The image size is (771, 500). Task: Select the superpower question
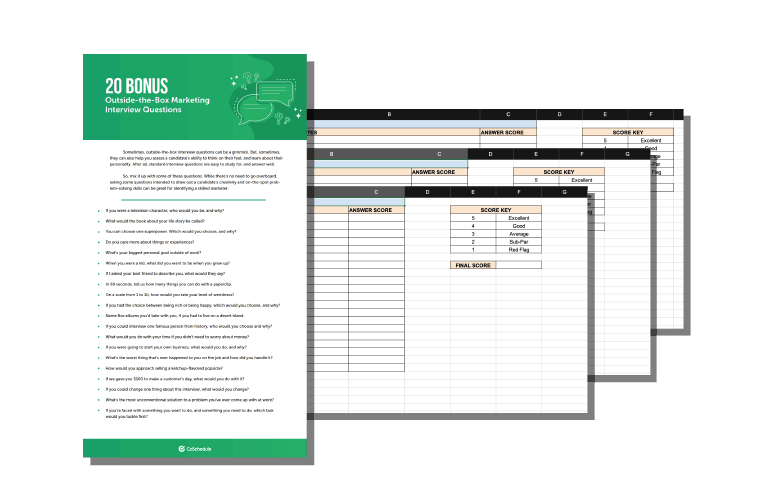click(x=171, y=232)
